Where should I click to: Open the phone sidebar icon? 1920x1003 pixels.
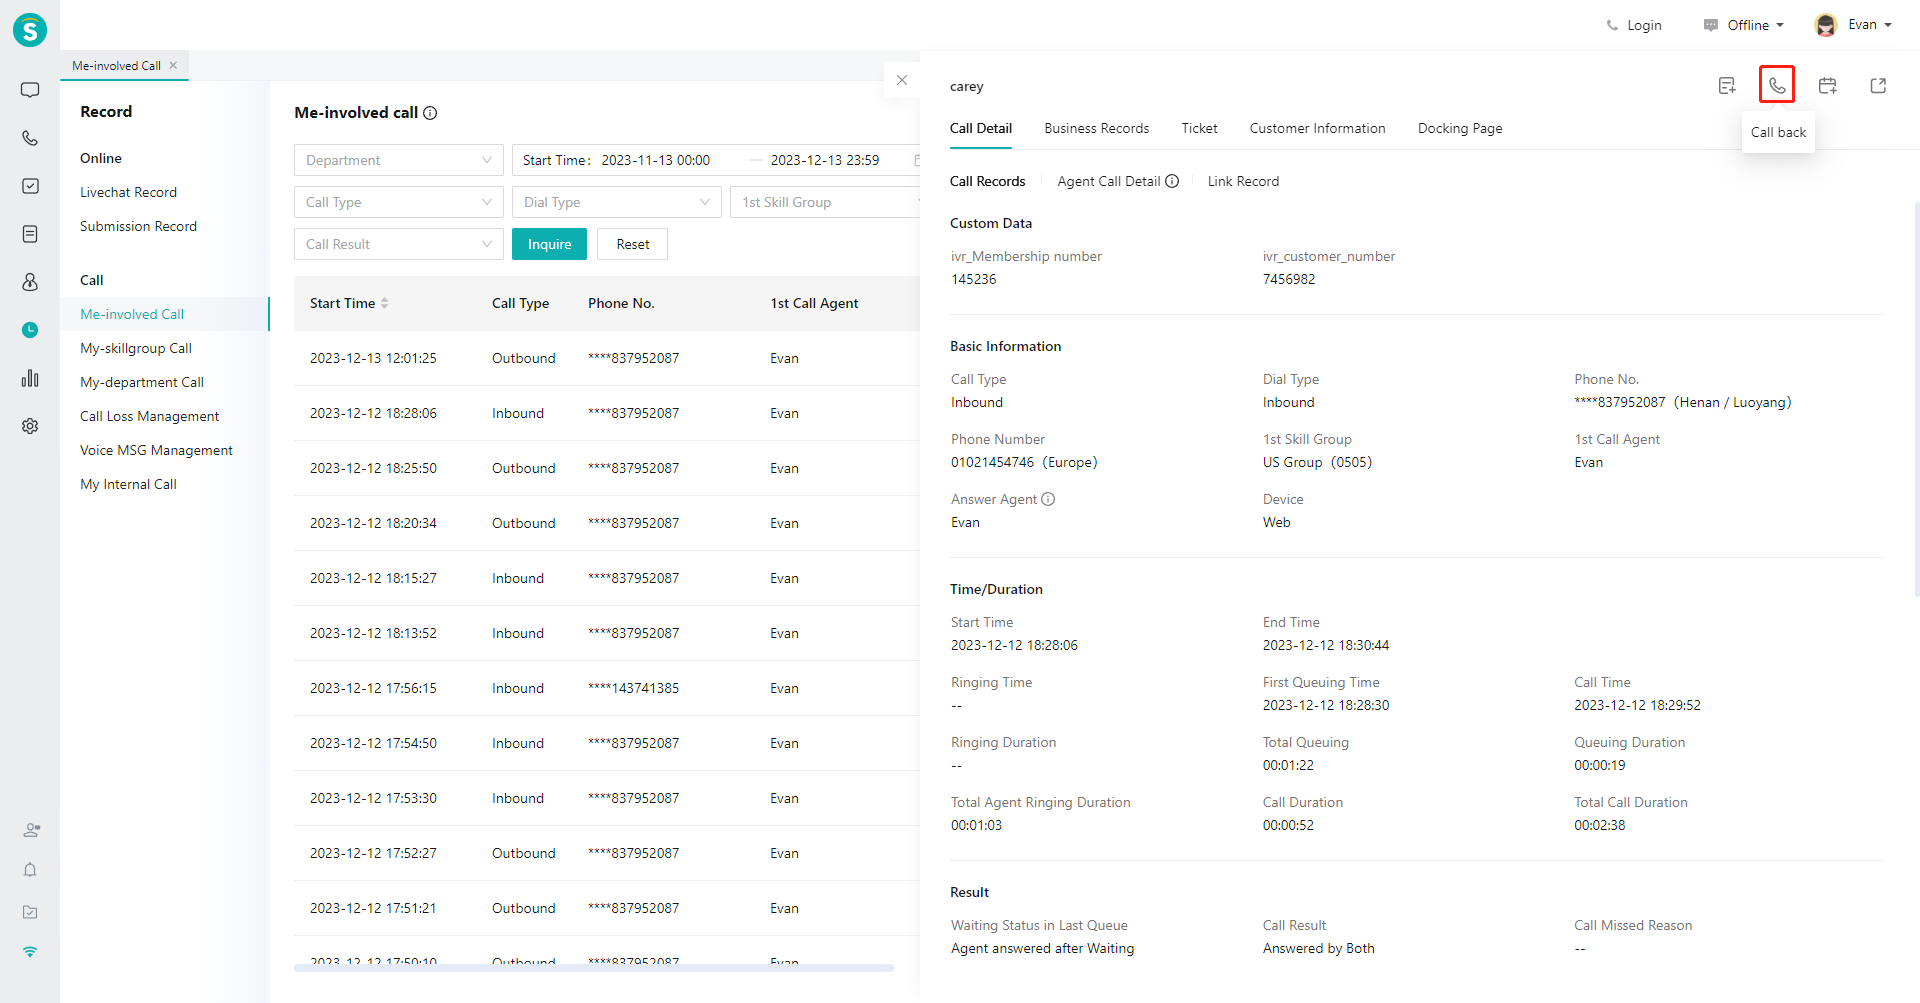point(30,138)
